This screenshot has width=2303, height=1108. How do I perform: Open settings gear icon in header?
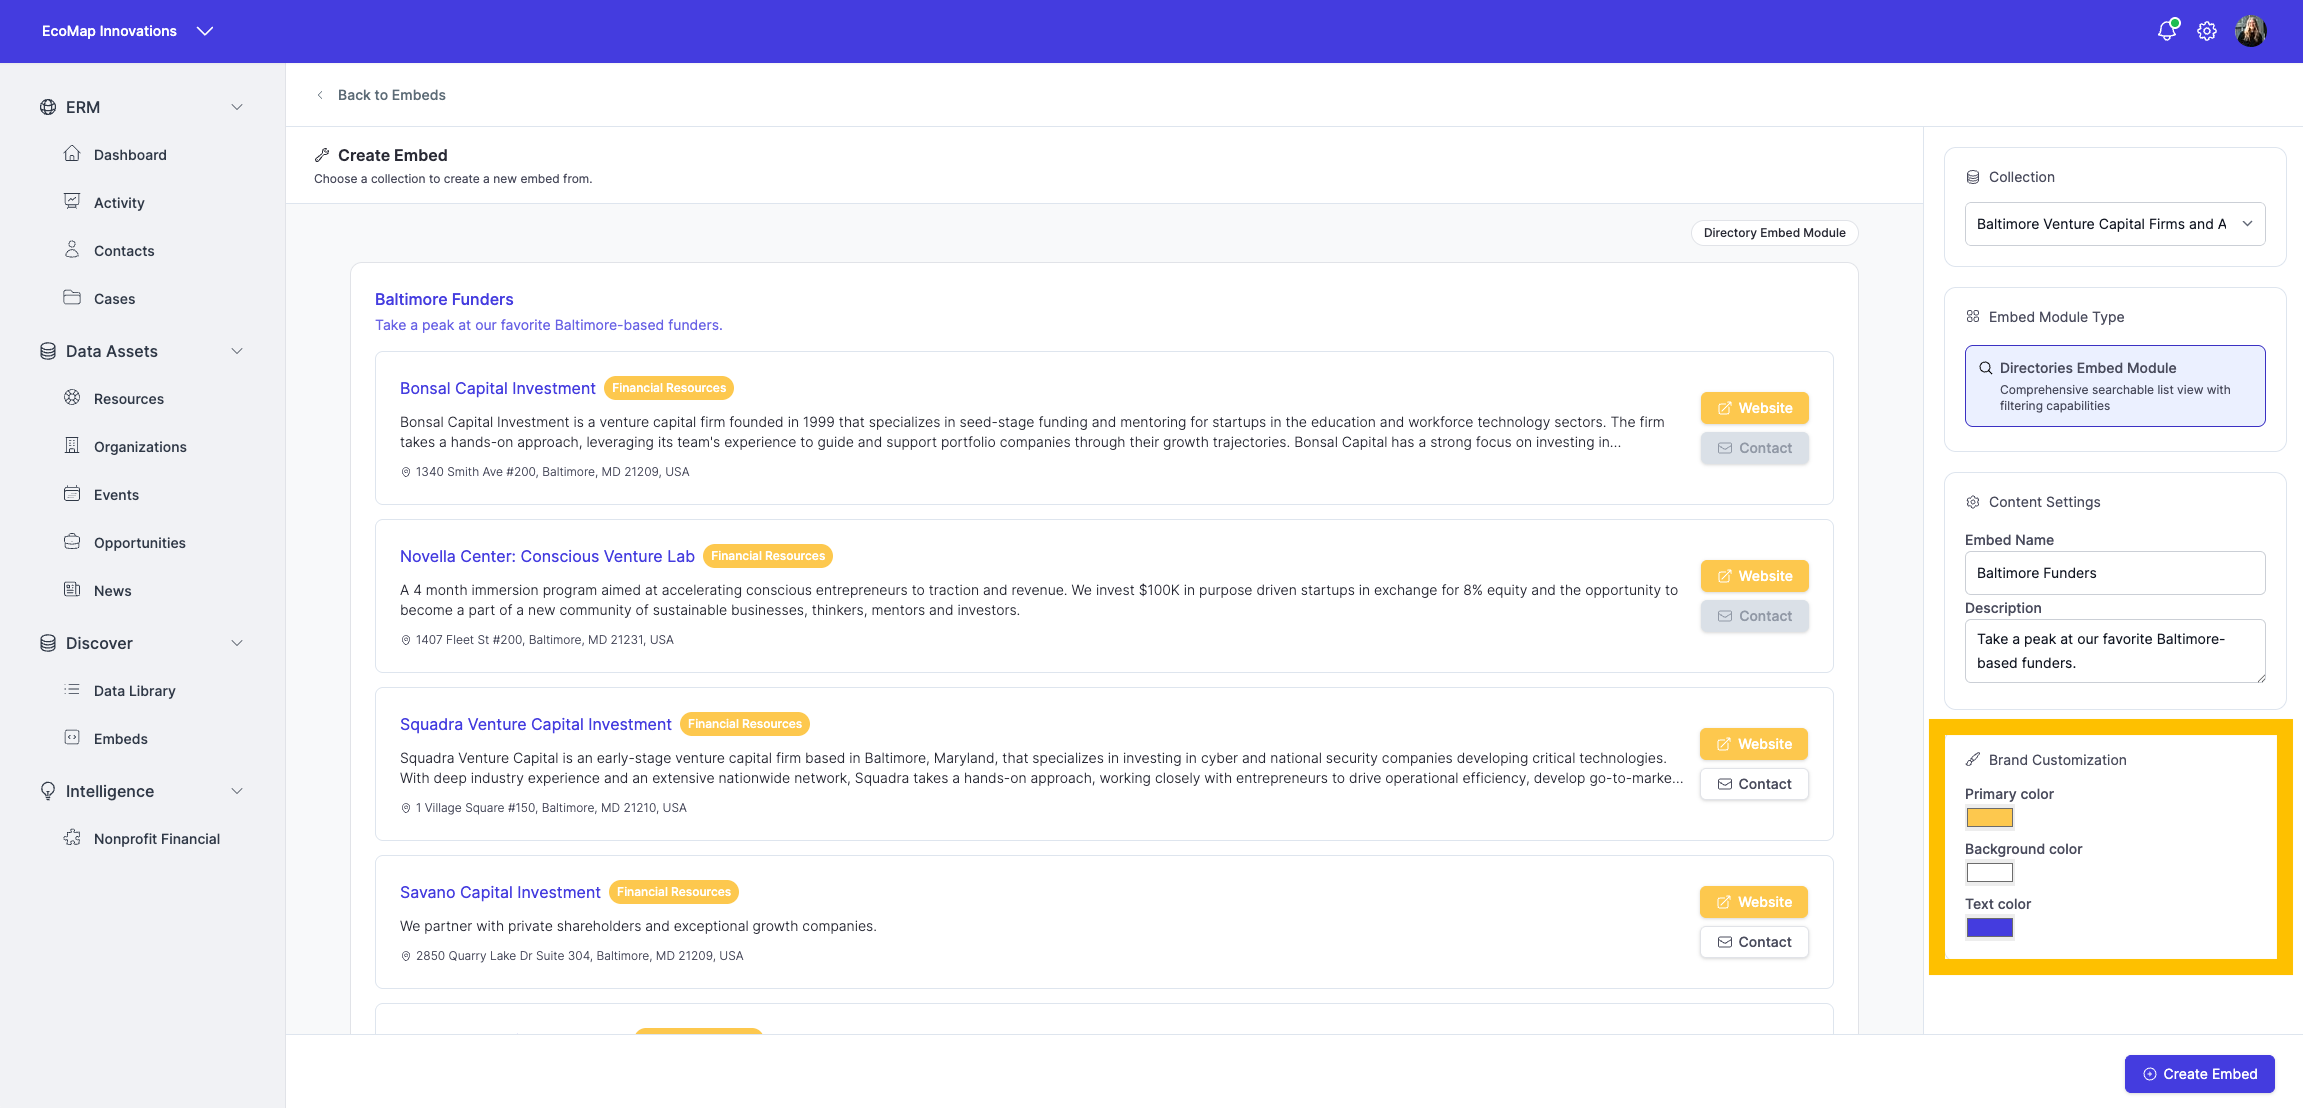click(x=2207, y=31)
